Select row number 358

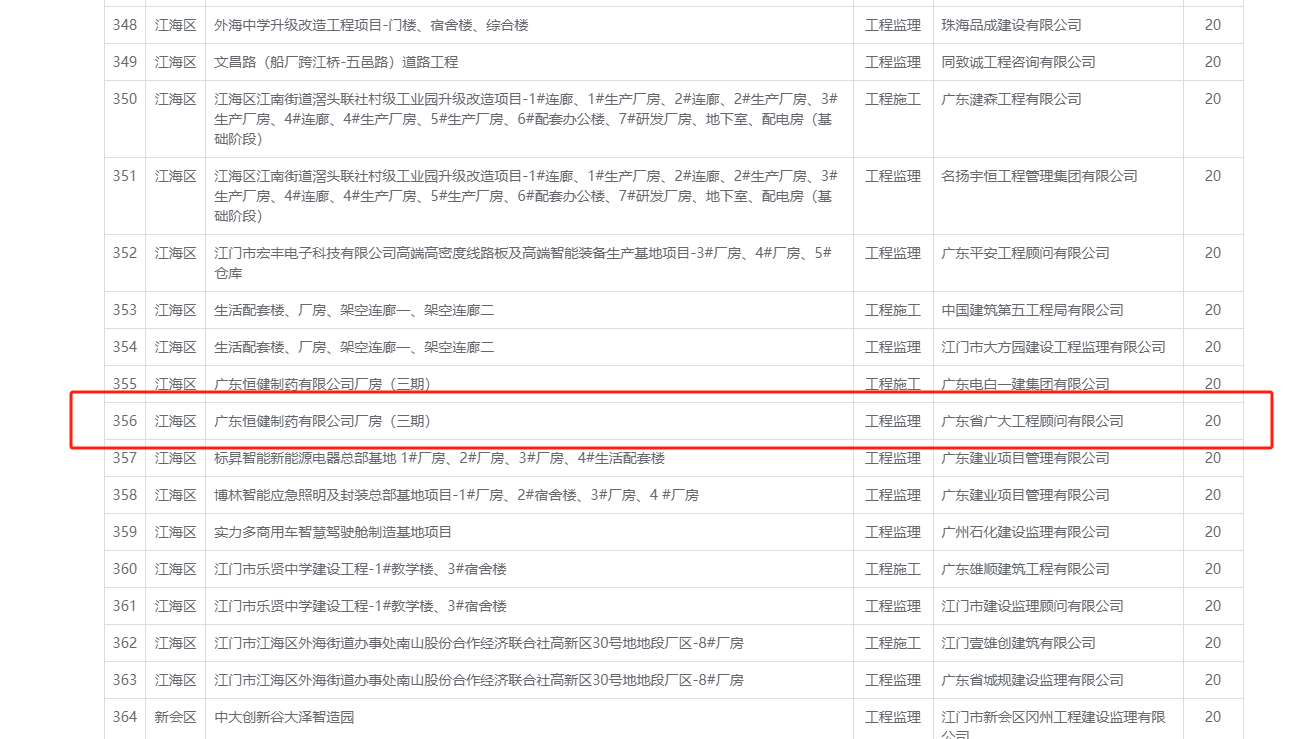pyautogui.click(x=125, y=495)
